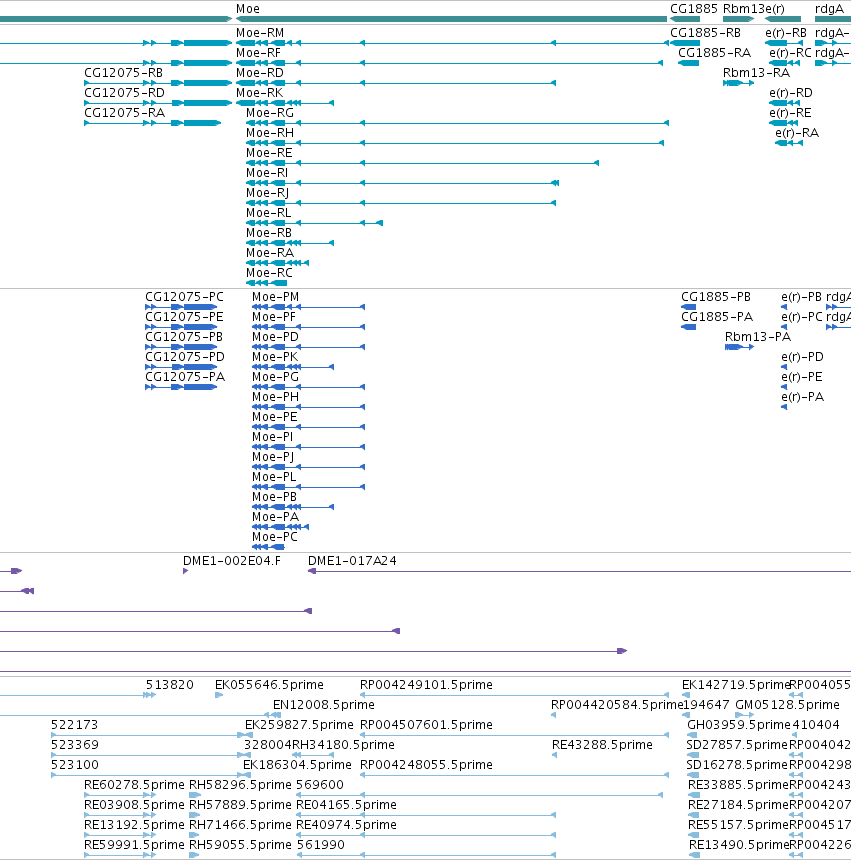Click the CG1885 gene label
This screenshot has width=851, height=860.
(x=694, y=9)
